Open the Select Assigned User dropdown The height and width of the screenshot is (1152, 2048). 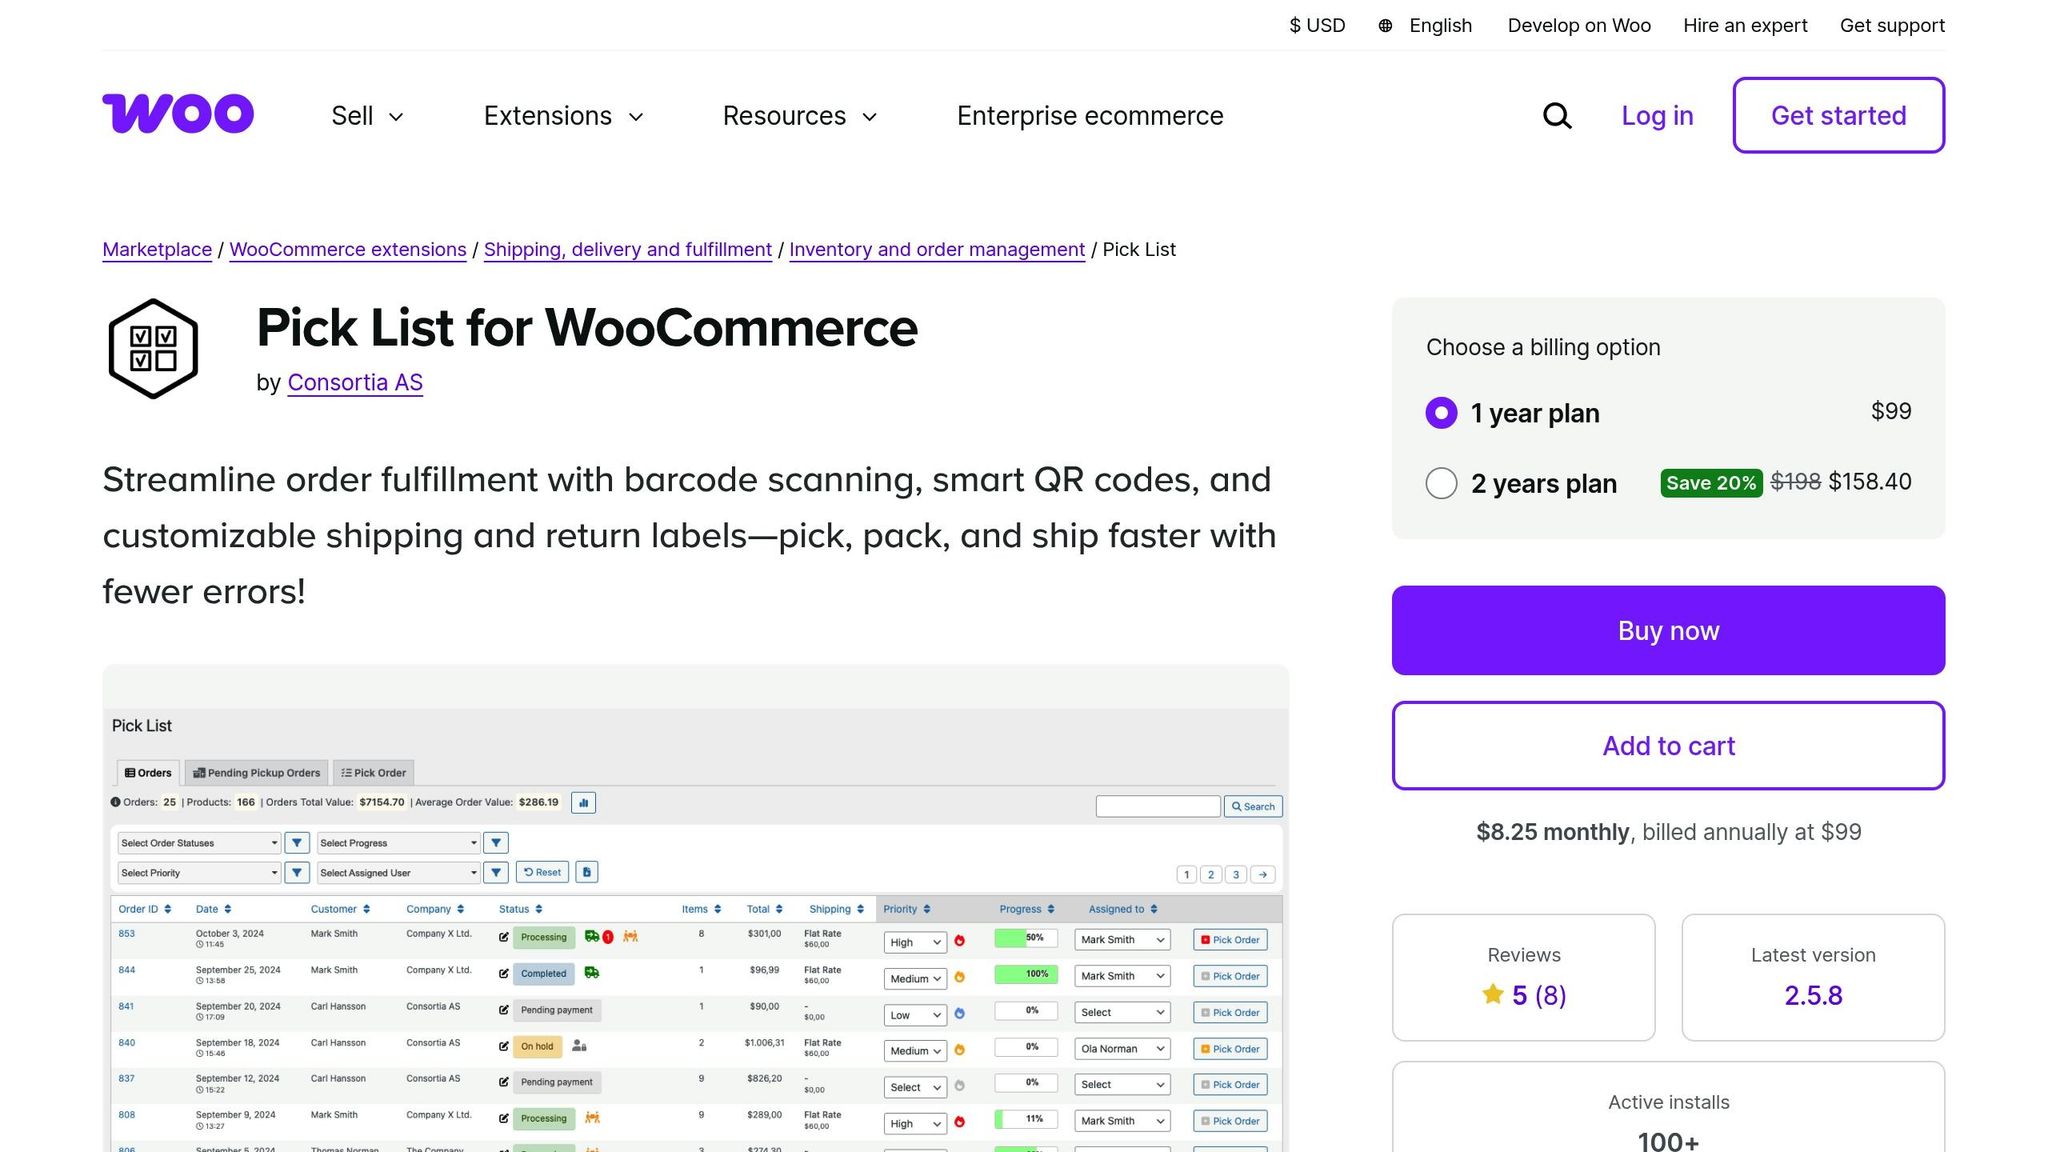[x=398, y=873]
